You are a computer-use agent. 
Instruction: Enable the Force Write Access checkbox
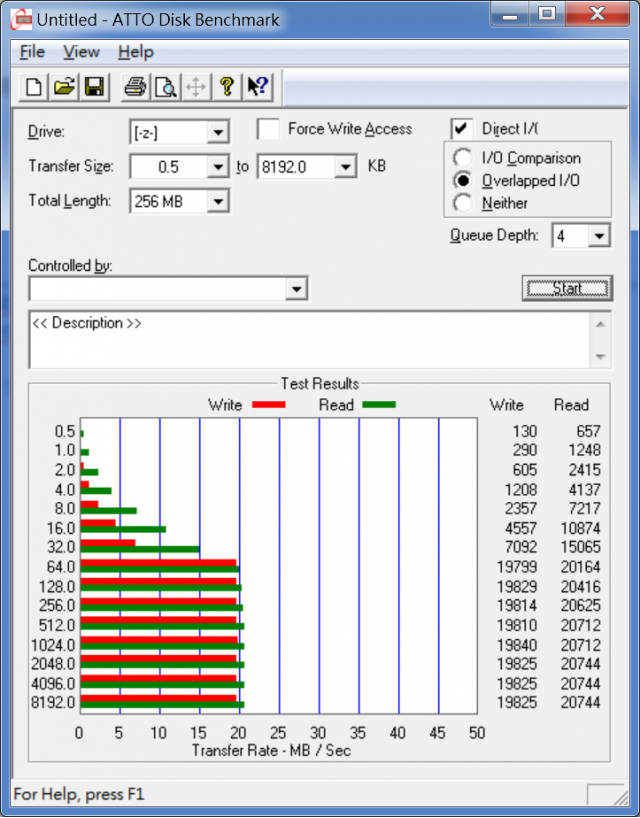point(268,129)
